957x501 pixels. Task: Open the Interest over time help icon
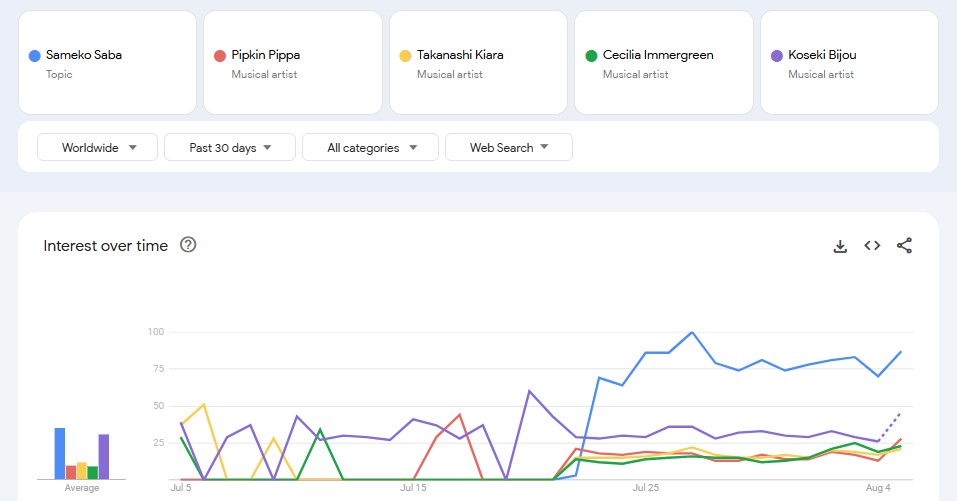pyautogui.click(x=188, y=245)
